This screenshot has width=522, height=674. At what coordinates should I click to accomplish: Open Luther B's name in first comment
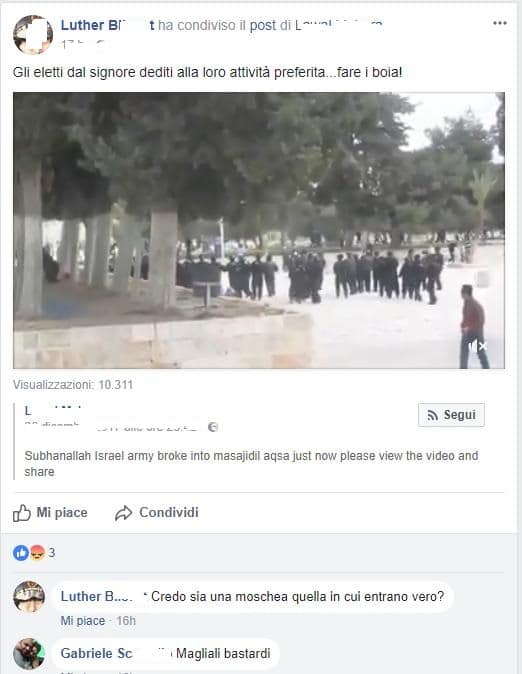96,597
